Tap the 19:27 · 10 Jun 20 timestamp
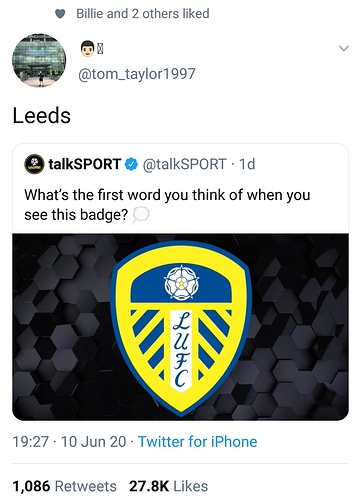This screenshot has width=361, height=500. (x=69, y=442)
